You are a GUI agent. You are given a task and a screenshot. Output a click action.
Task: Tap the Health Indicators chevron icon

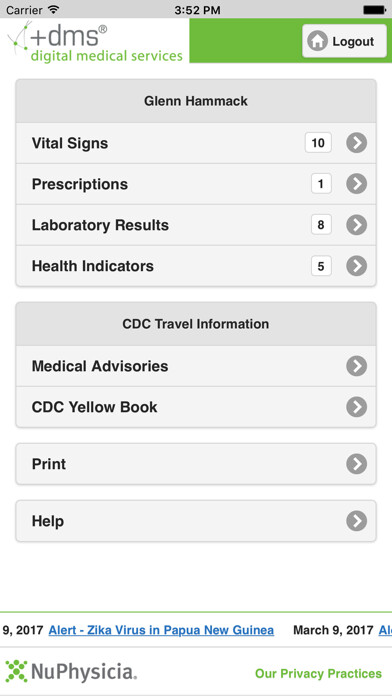(356, 266)
